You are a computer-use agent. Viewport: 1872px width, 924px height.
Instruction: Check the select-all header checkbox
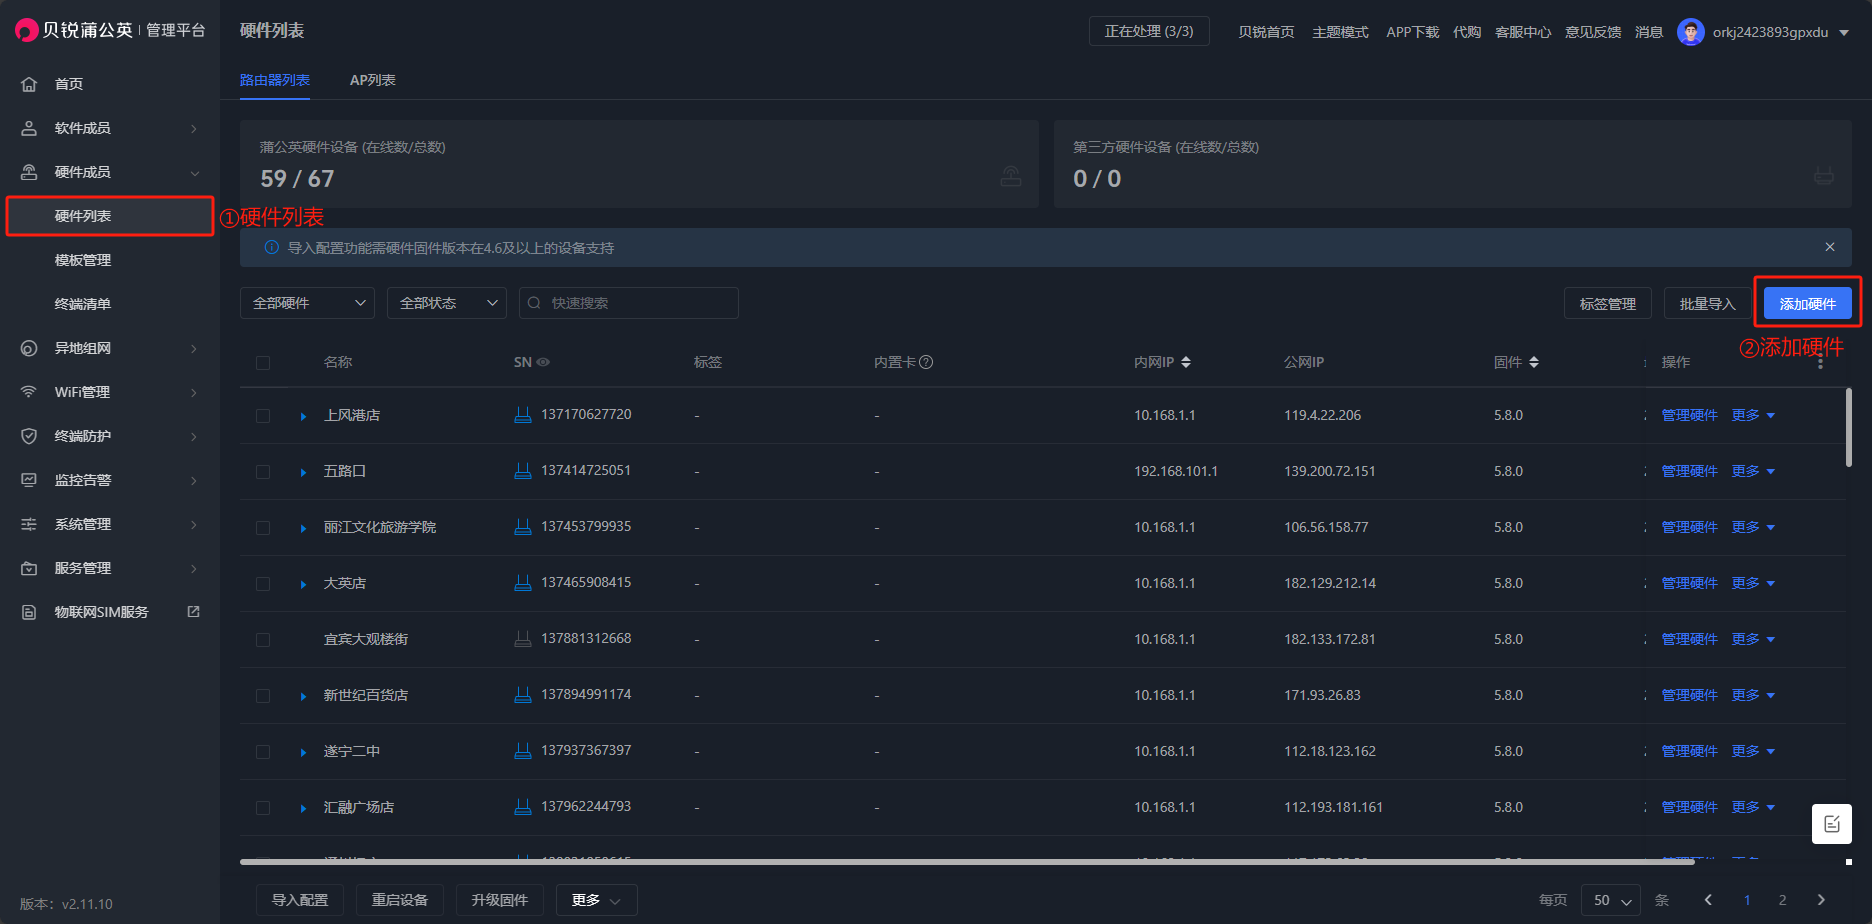[x=263, y=363]
